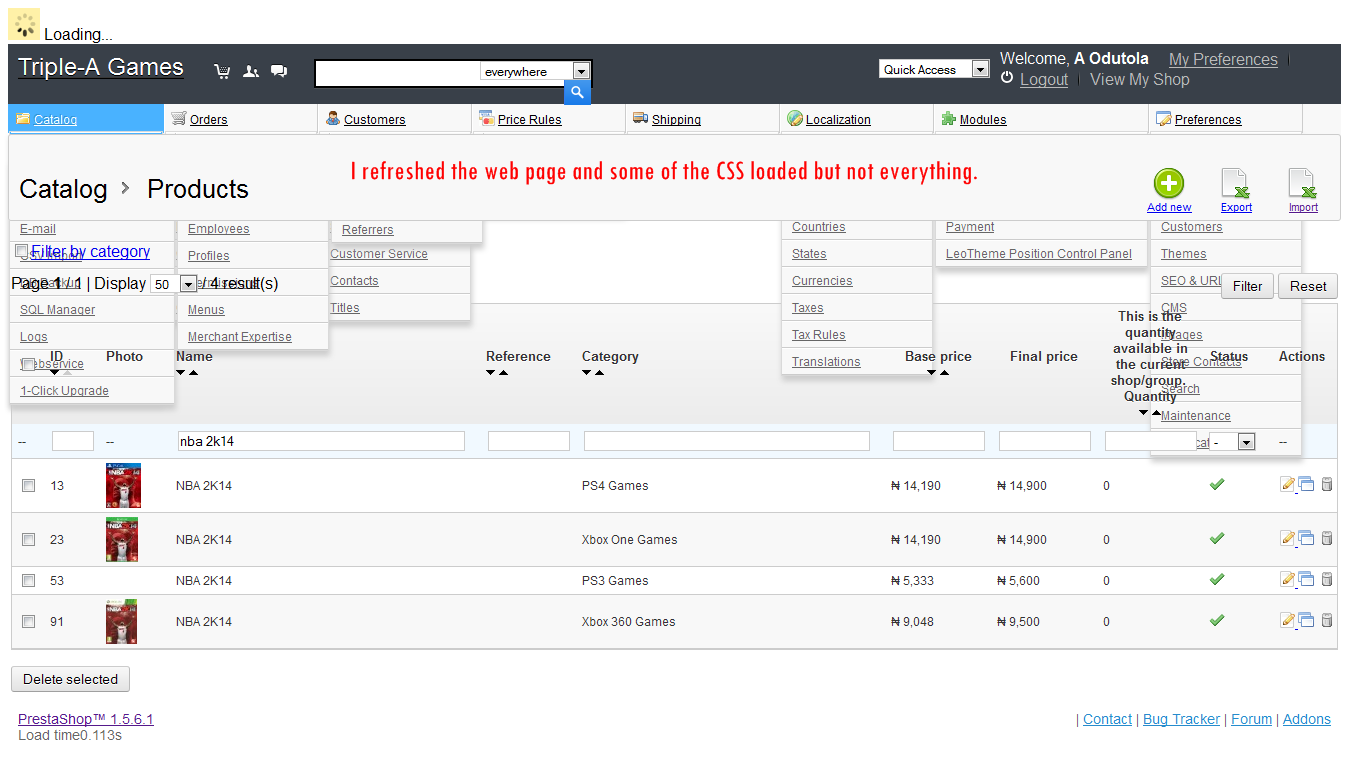Click the Base price filter input field

[x=939, y=441]
